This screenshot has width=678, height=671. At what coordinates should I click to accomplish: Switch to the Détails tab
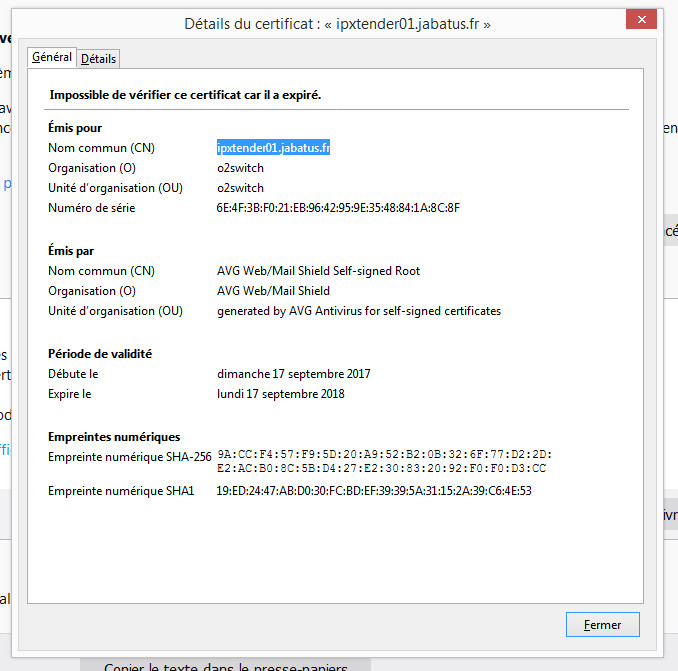[99, 58]
